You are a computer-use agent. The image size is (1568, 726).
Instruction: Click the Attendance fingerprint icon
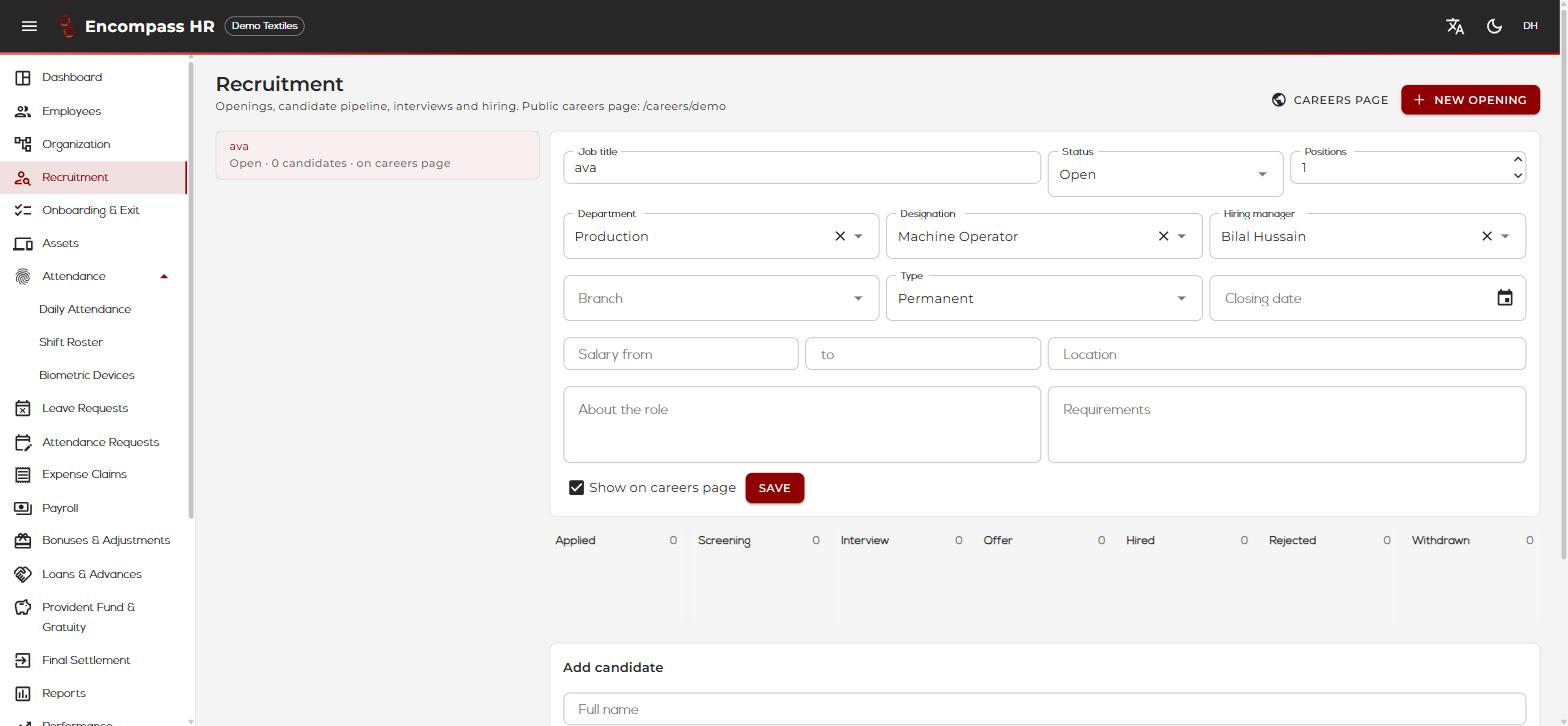[23, 276]
